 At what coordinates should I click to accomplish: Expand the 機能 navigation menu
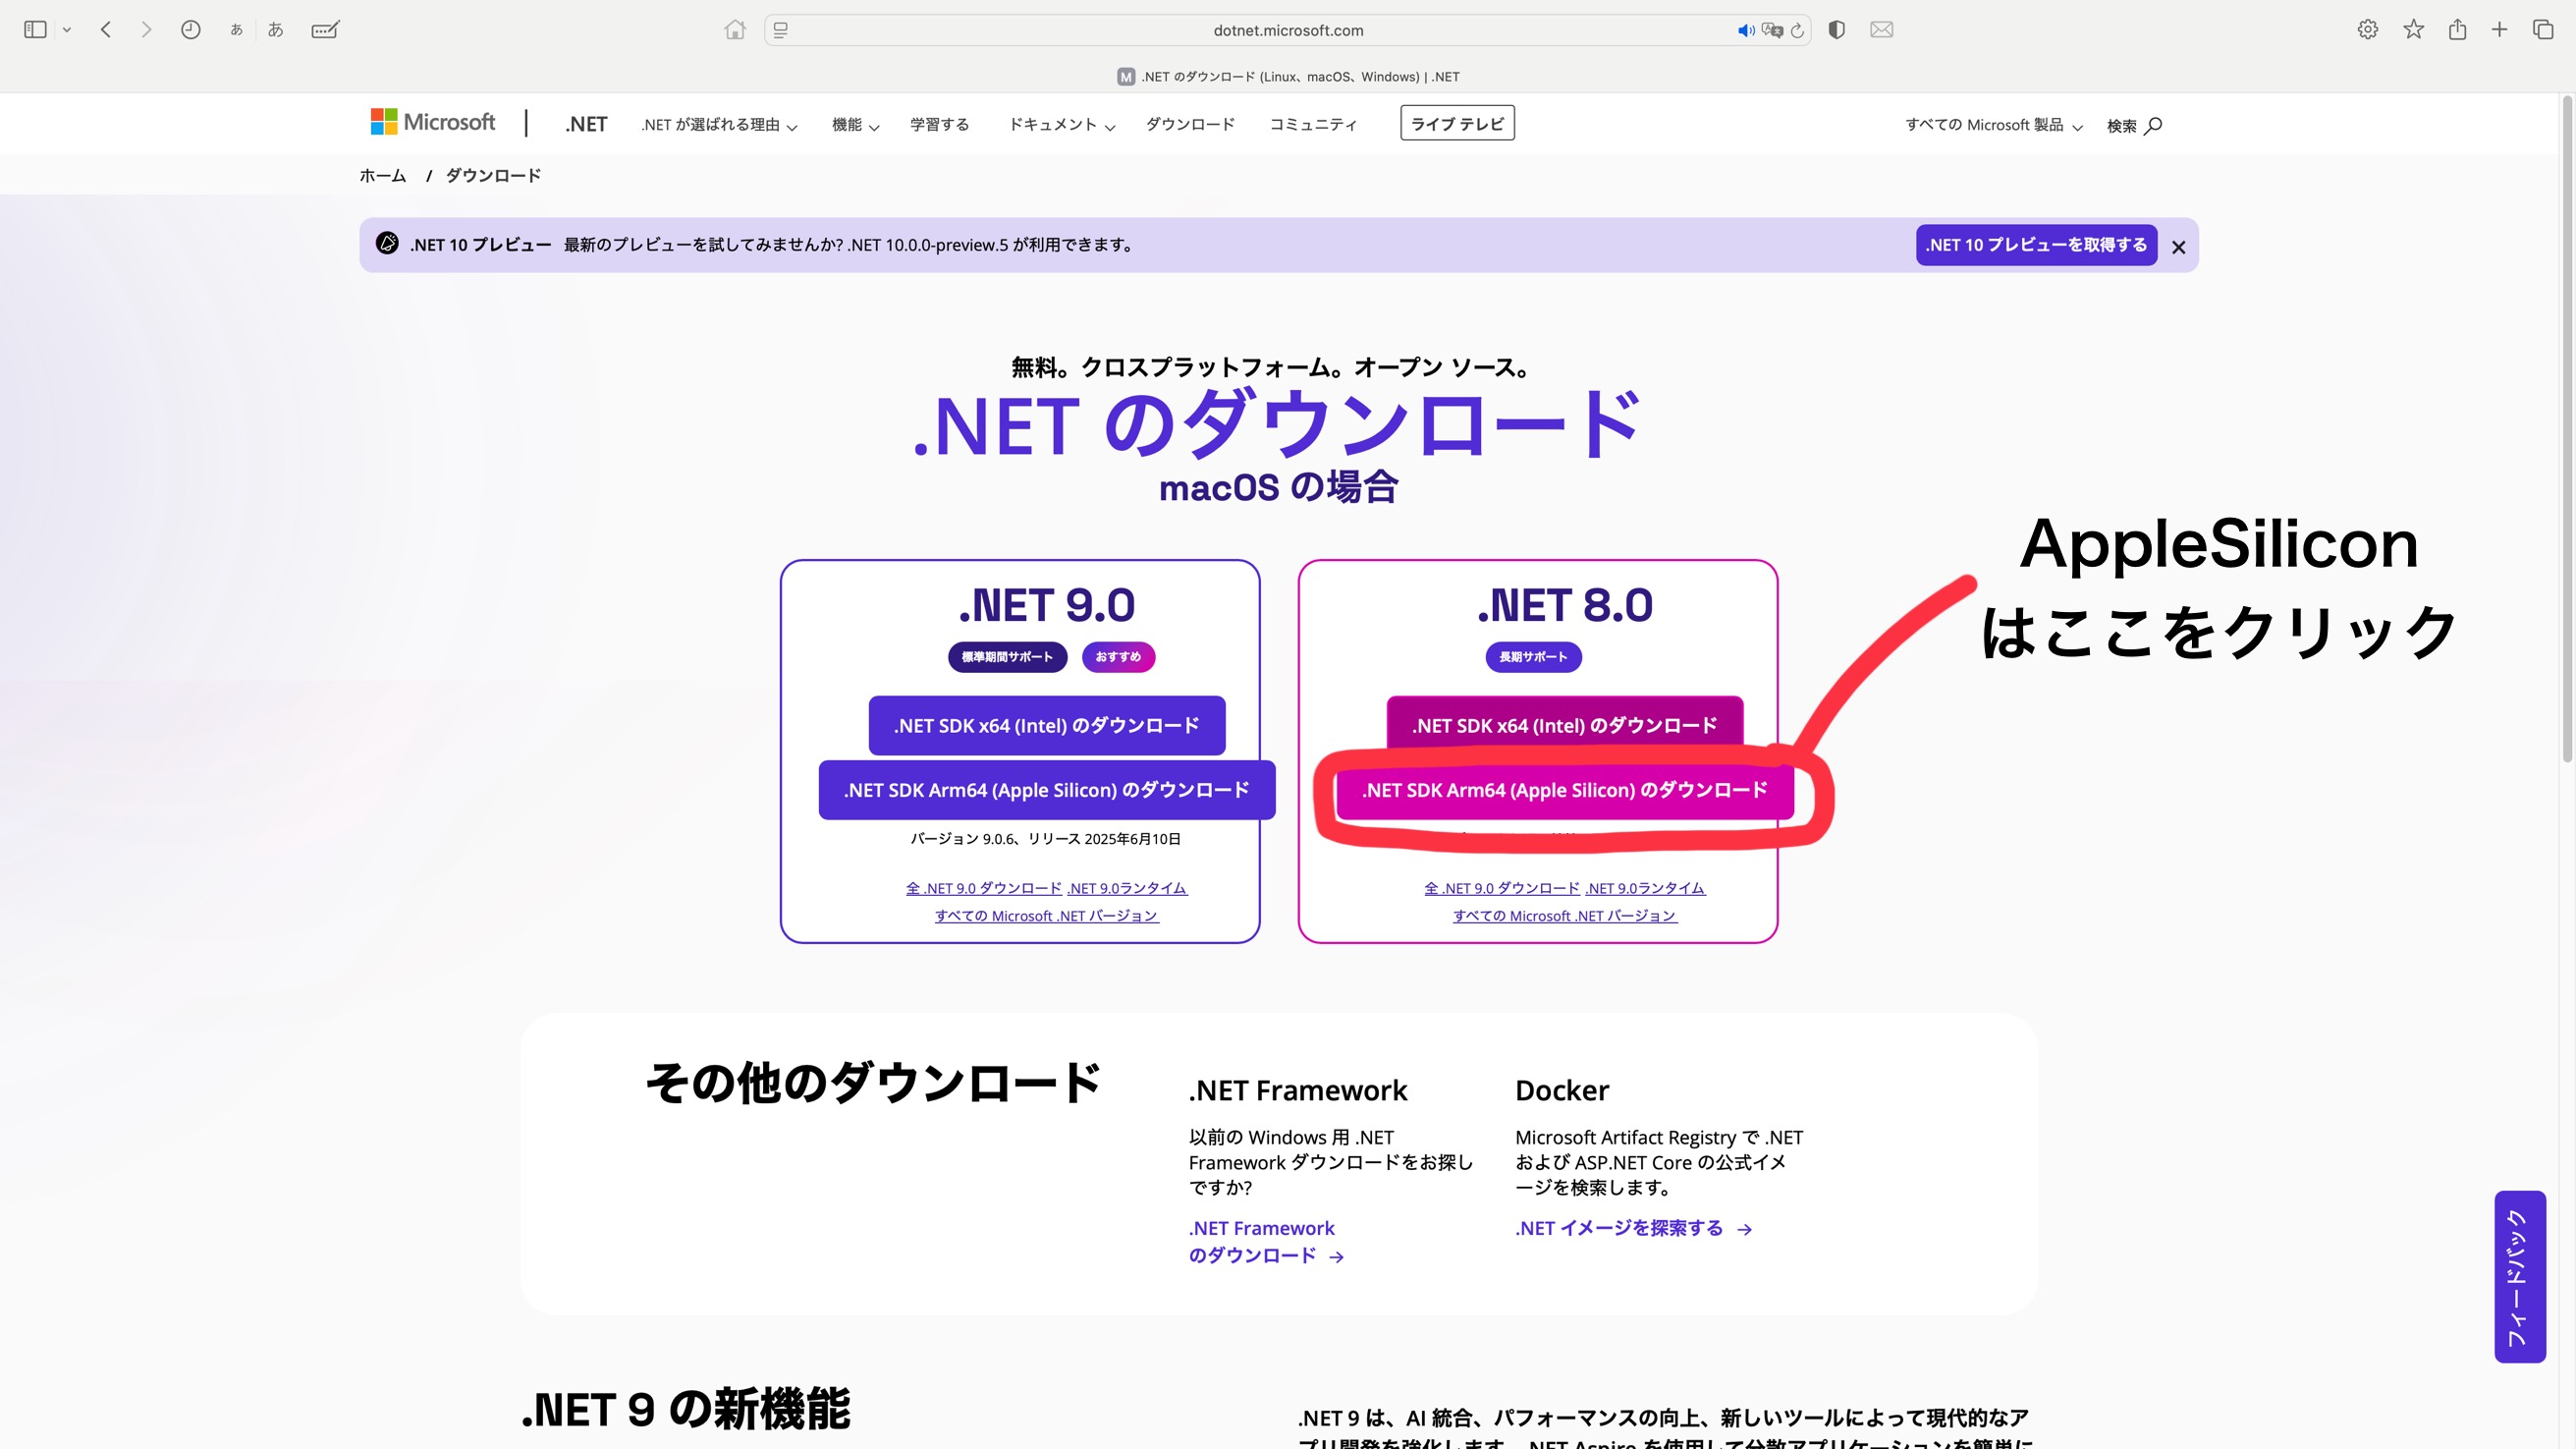point(855,125)
